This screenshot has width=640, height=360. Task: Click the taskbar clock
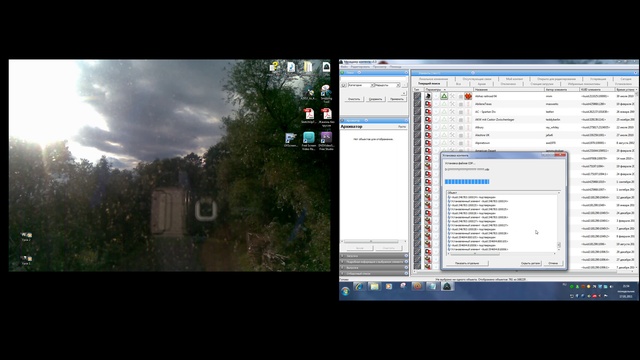[626, 291]
